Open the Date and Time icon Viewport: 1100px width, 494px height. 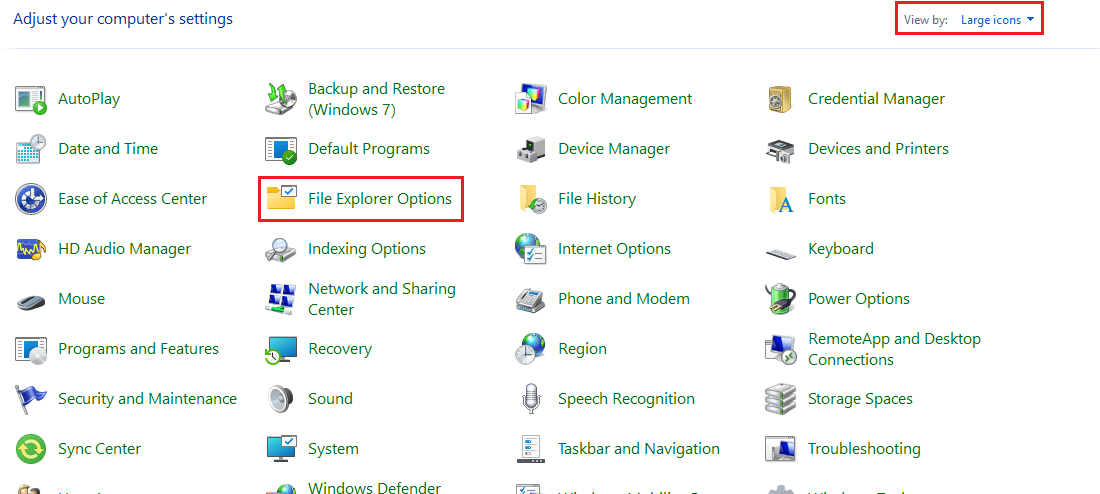[31, 149]
